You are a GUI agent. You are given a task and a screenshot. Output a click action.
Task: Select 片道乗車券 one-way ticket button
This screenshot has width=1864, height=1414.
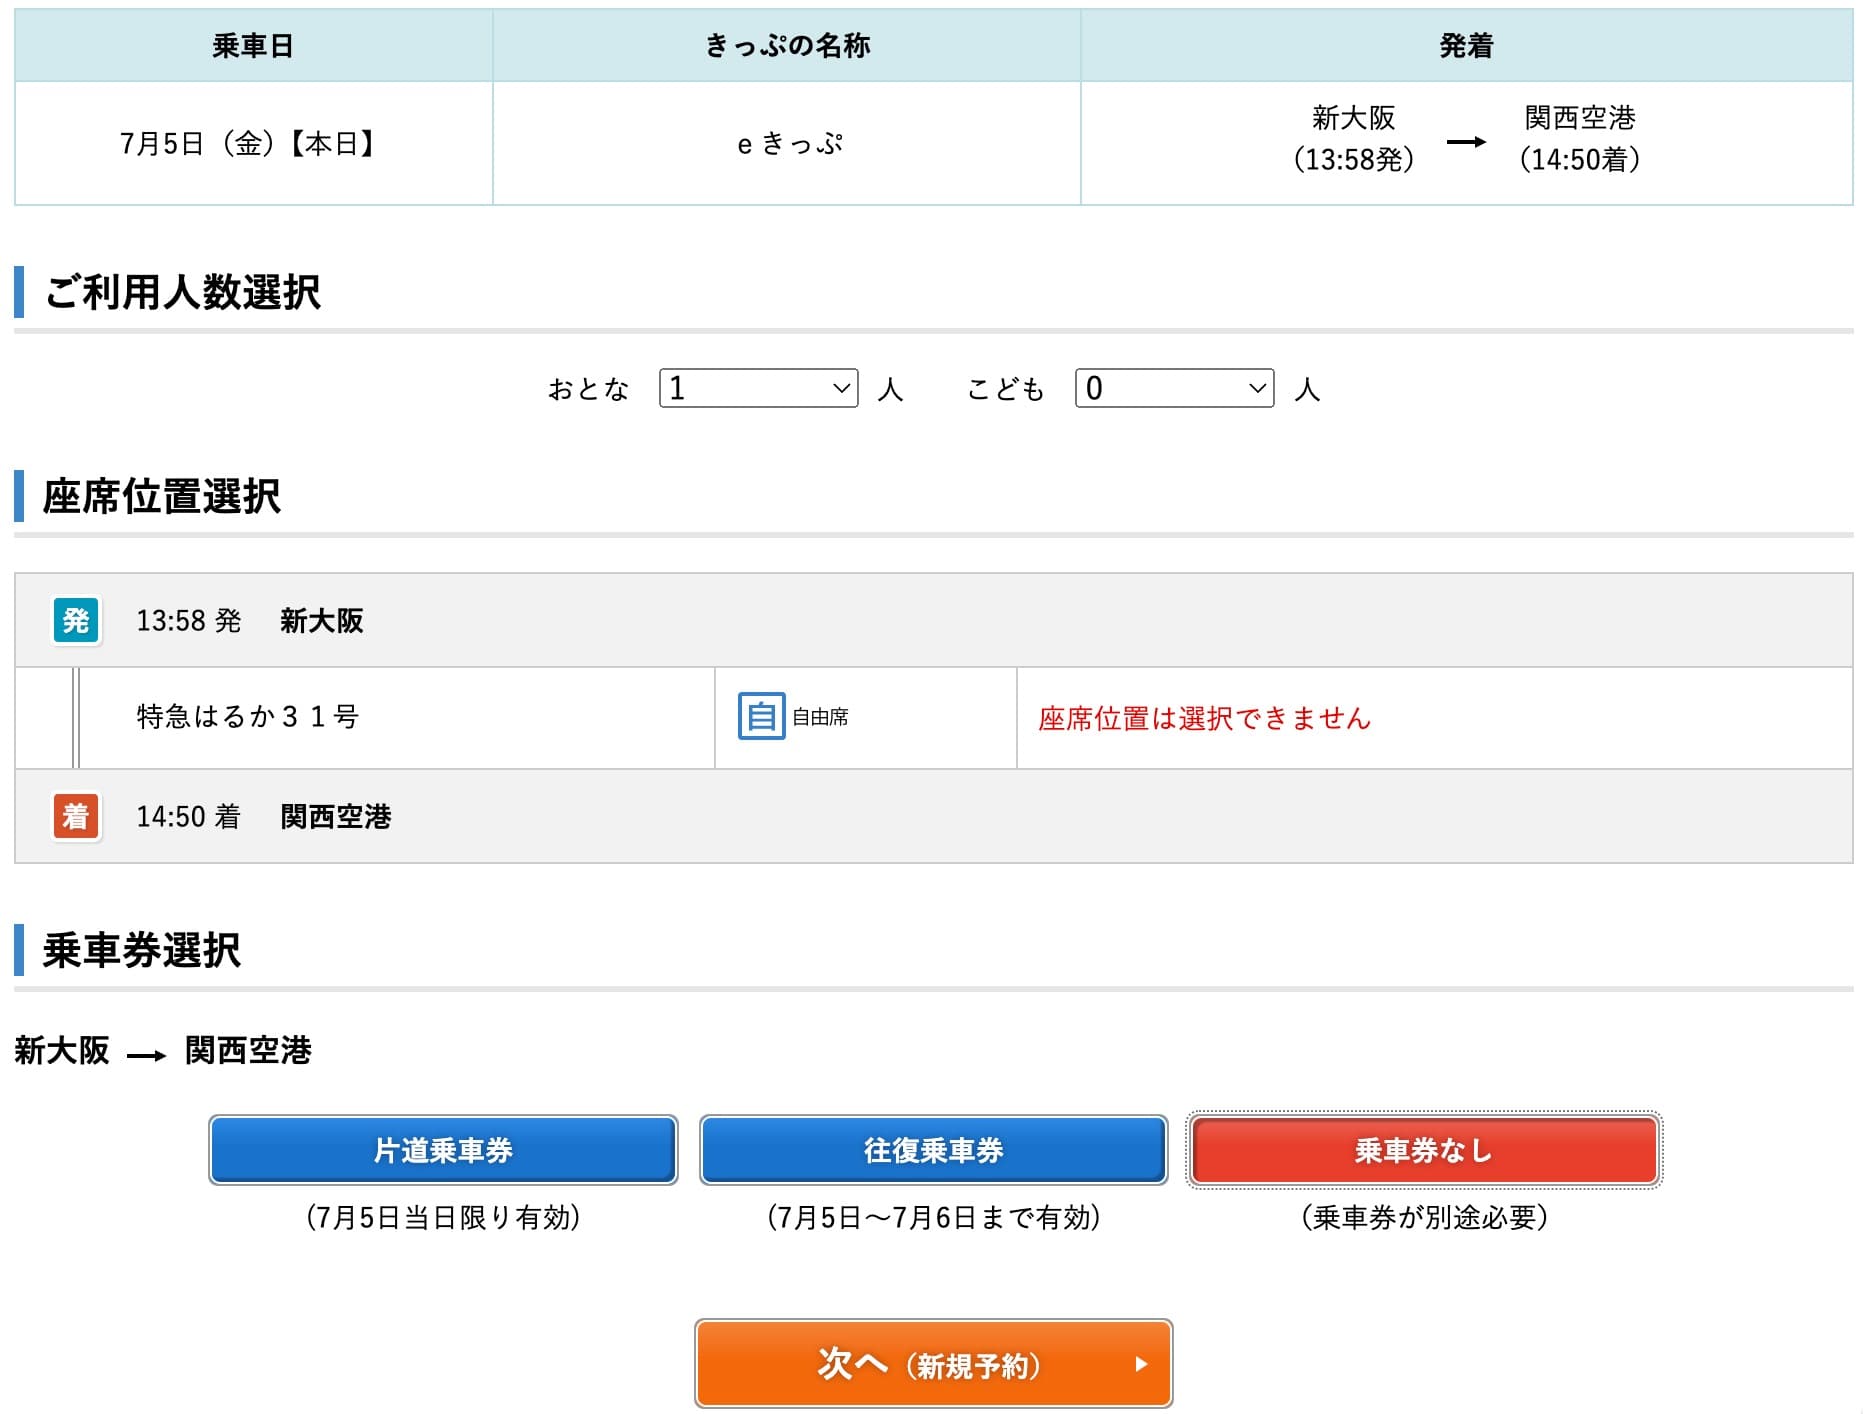[x=443, y=1150]
